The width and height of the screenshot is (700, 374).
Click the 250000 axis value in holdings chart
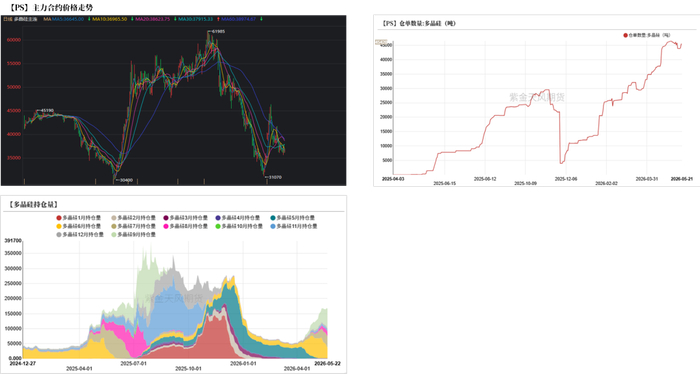(13, 283)
